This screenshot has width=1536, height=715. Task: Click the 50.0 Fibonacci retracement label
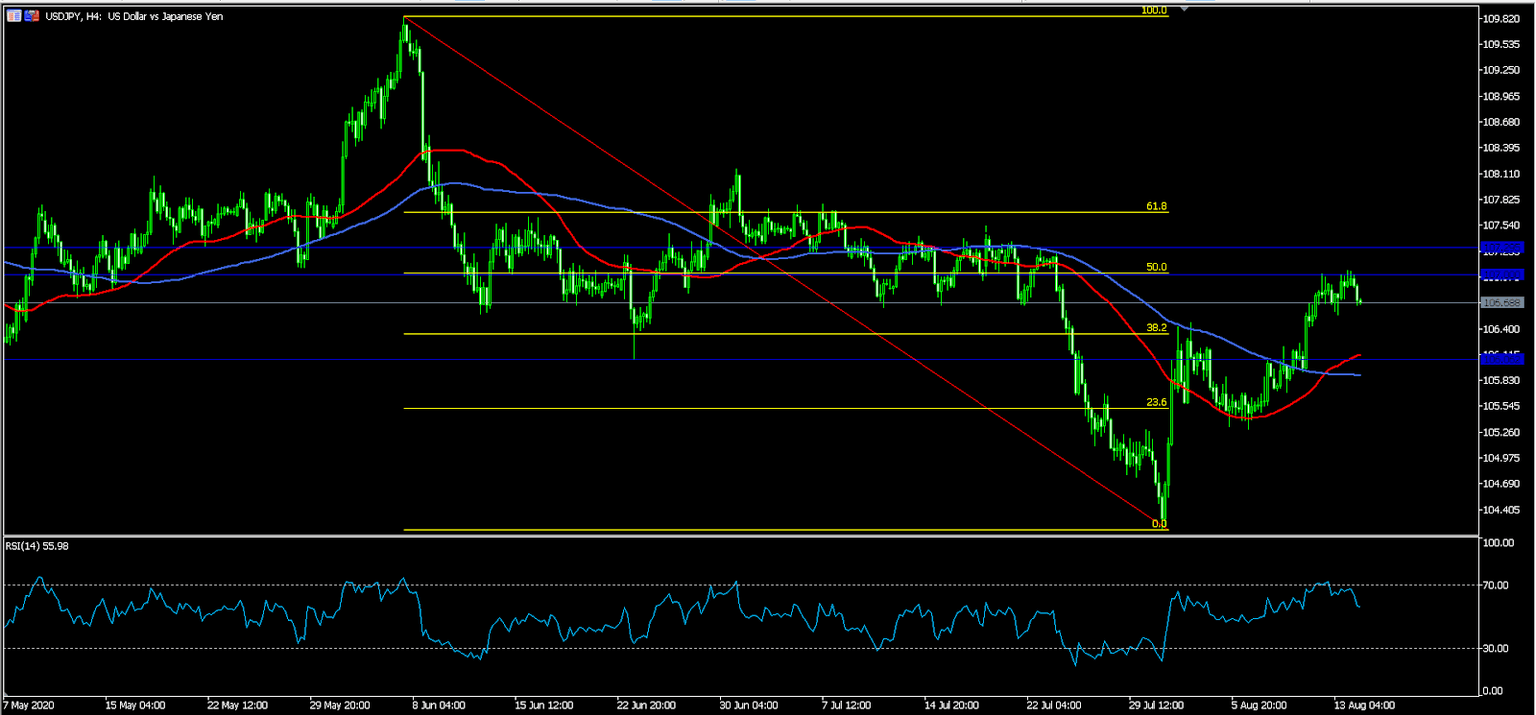point(1156,267)
